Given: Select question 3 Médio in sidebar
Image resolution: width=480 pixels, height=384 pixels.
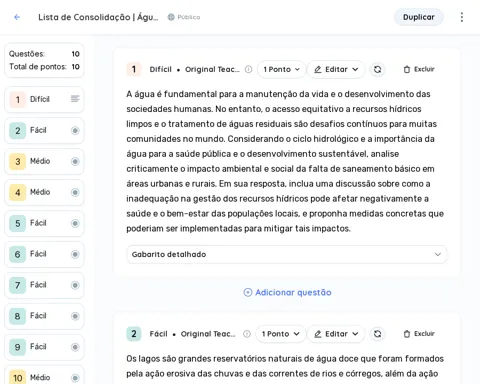Looking at the screenshot, I should (44, 161).
